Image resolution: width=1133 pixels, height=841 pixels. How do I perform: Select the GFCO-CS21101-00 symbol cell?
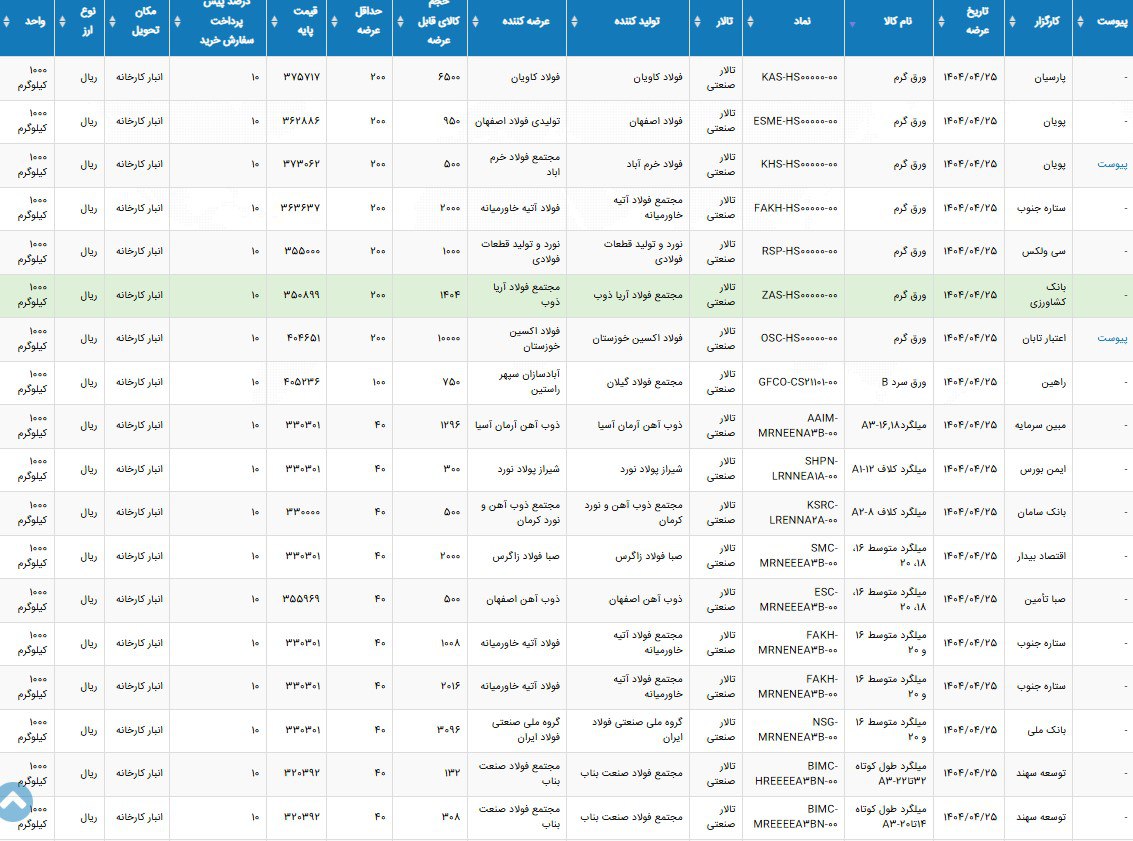[x=798, y=382]
